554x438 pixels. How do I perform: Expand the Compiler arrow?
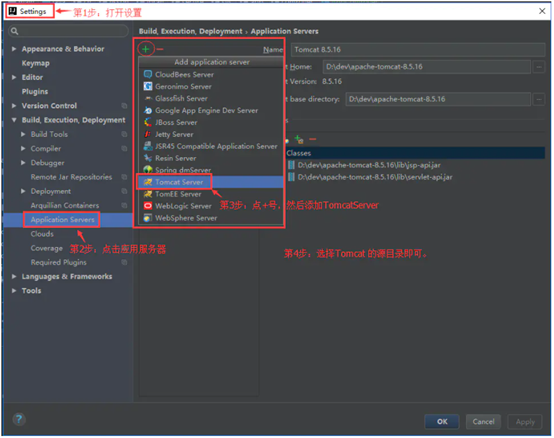tap(23, 148)
